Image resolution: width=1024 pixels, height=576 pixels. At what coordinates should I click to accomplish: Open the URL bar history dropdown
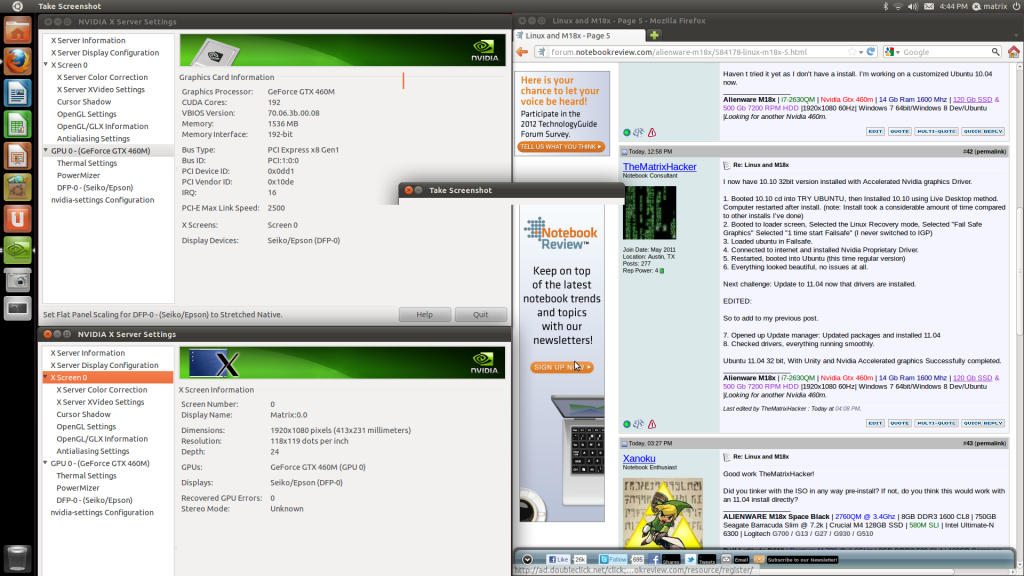861,52
